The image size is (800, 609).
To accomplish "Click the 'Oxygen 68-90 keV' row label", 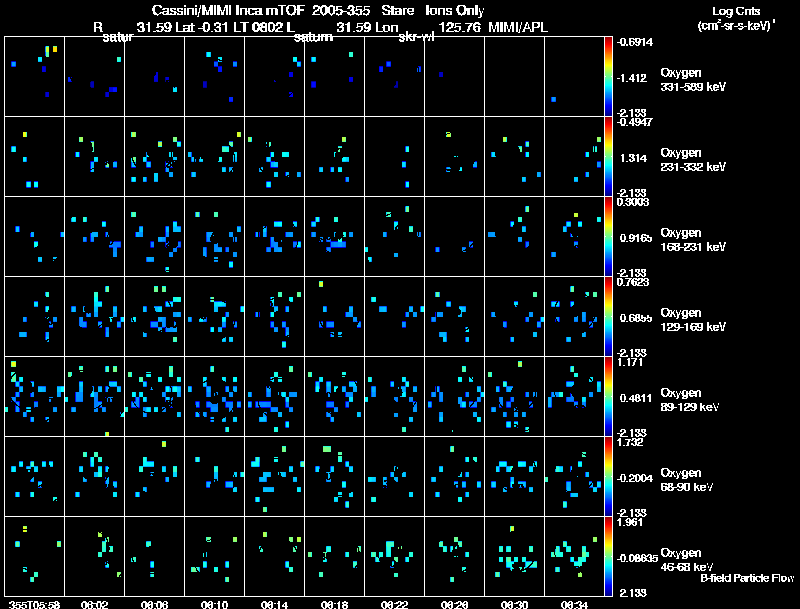I will (687, 480).
